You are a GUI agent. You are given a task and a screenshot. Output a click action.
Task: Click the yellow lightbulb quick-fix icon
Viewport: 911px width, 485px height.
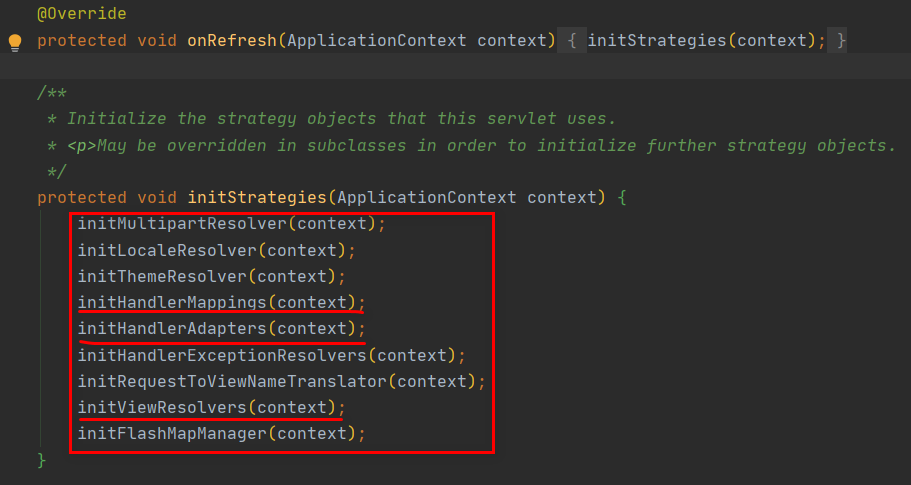pyautogui.click(x=15, y=42)
